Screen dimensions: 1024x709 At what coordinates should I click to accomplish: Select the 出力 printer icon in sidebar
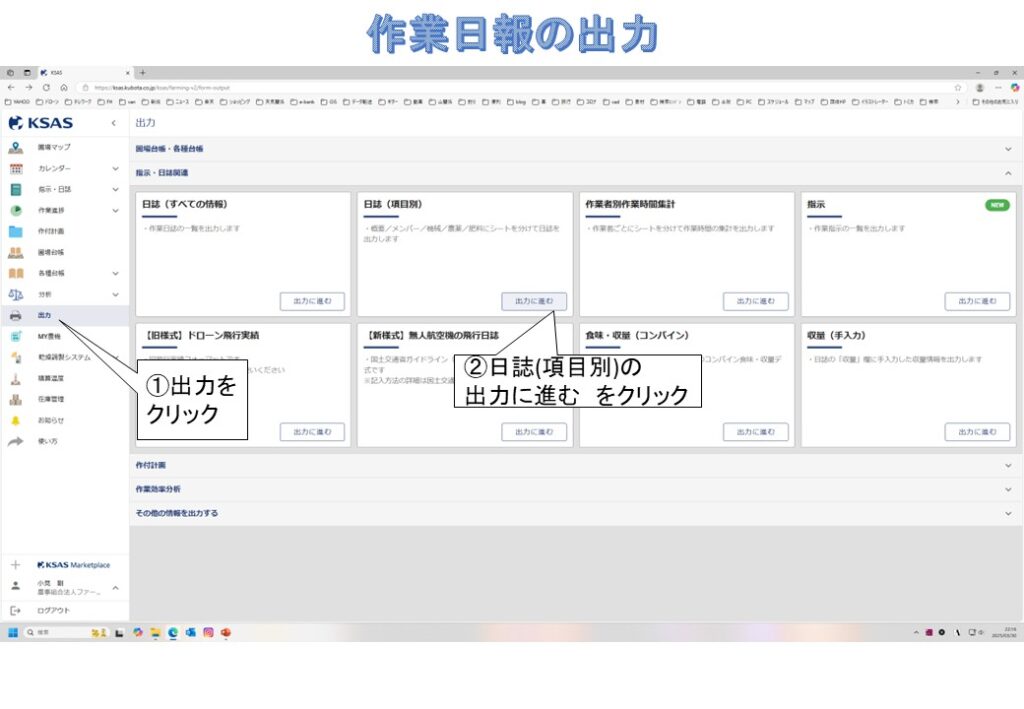coord(15,315)
